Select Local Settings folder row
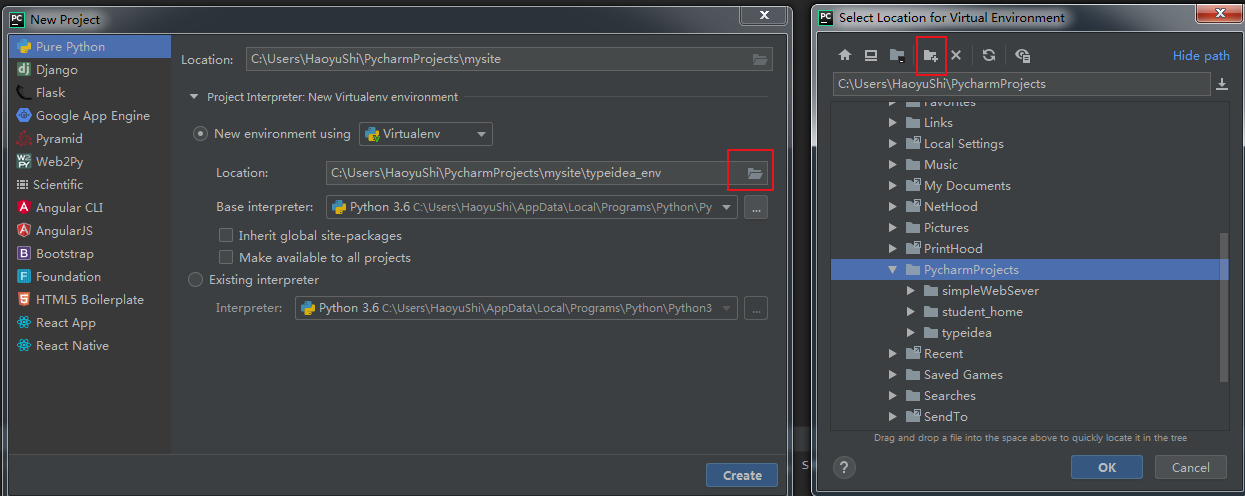 click(1025, 144)
